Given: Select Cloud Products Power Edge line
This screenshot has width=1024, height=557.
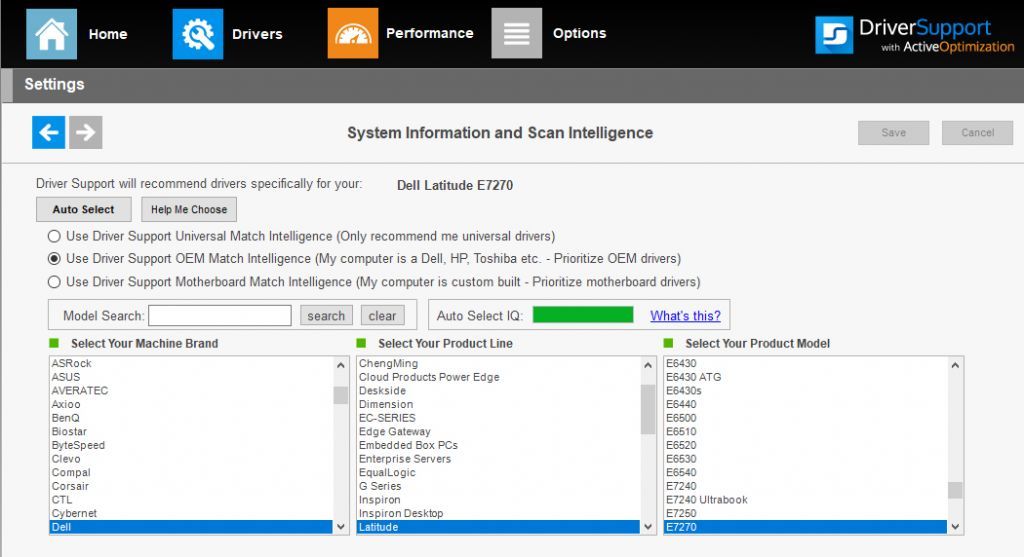Looking at the screenshot, I should click(498, 377).
